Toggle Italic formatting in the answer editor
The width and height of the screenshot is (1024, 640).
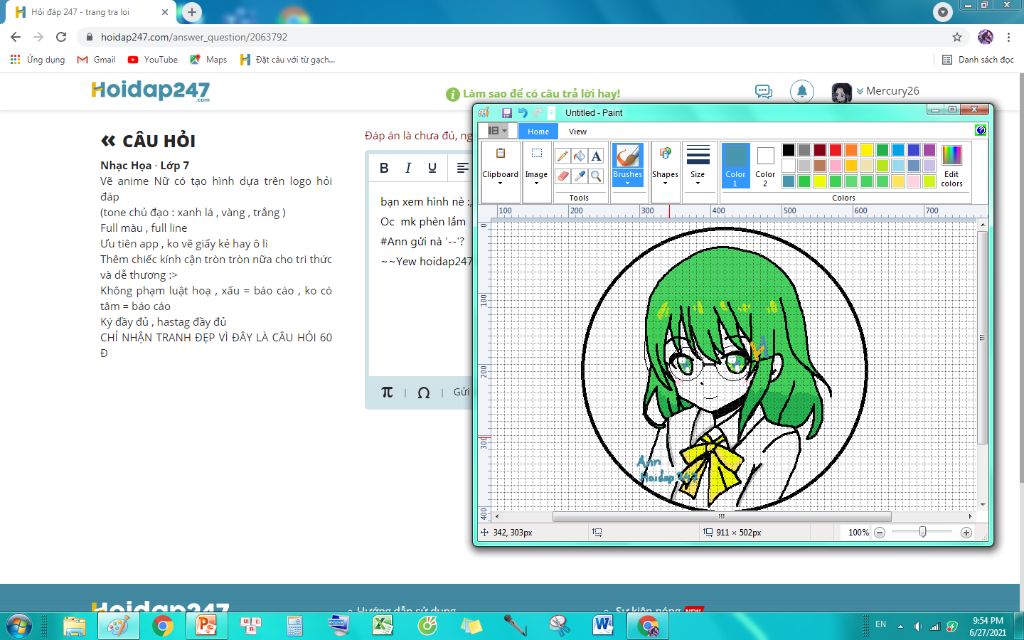point(409,168)
